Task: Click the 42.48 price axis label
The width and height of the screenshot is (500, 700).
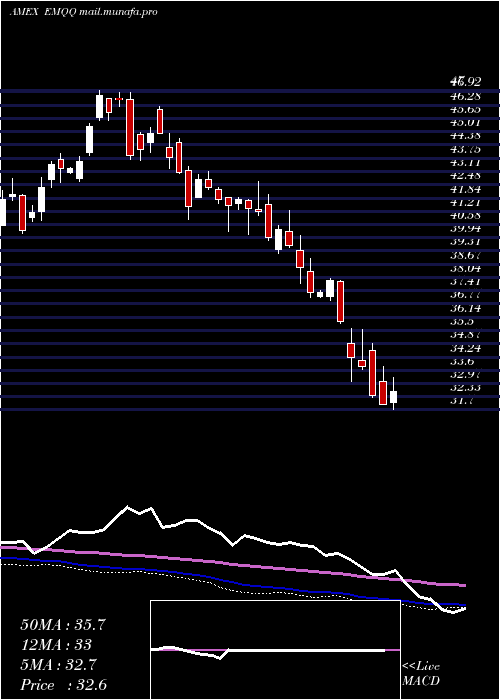Action: click(x=465, y=175)
